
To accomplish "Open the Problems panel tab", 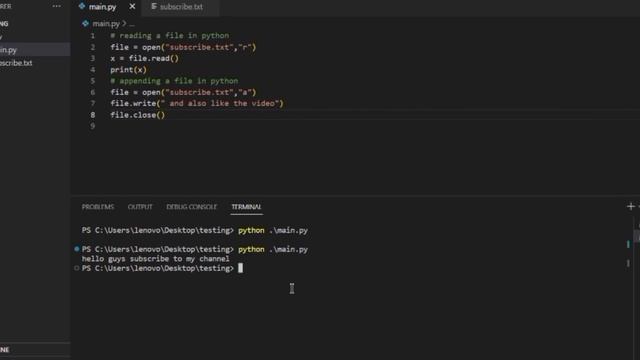I will pyautogui.click(x=98, y=207).
